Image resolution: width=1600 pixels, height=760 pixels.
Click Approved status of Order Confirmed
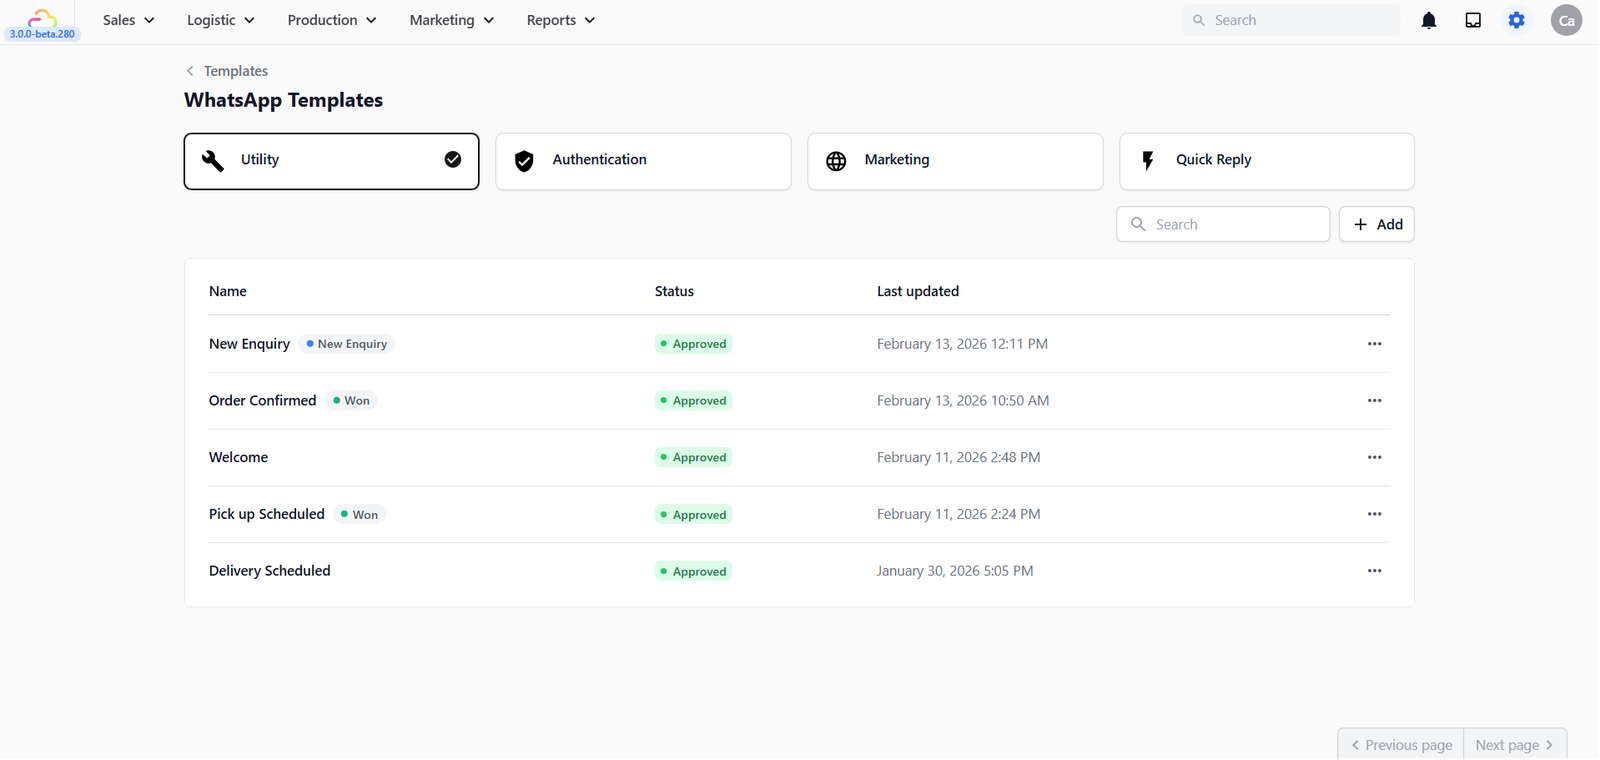coord(694,401)
